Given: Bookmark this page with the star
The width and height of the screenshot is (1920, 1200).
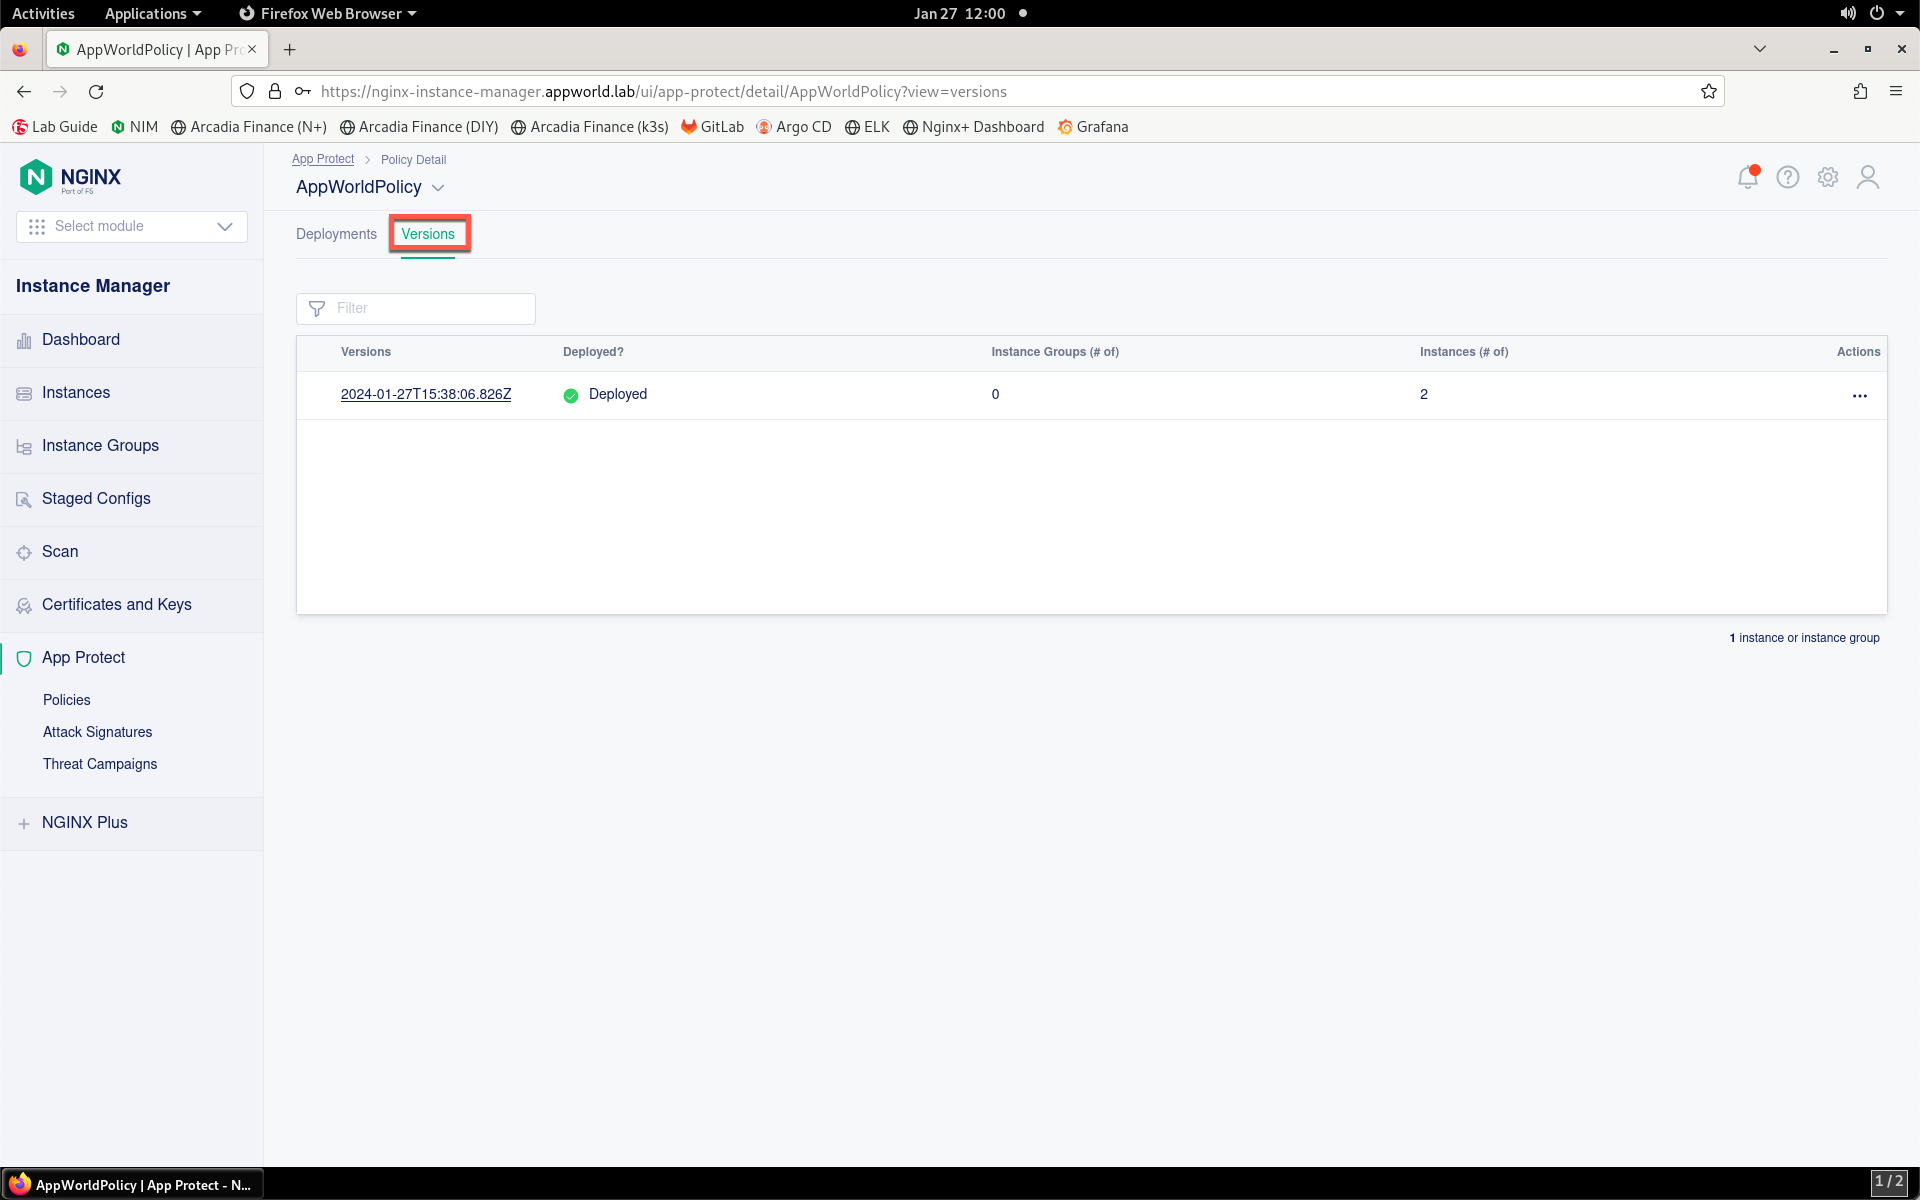Looking at the screenshot, I should click(x=1709, y=92).
